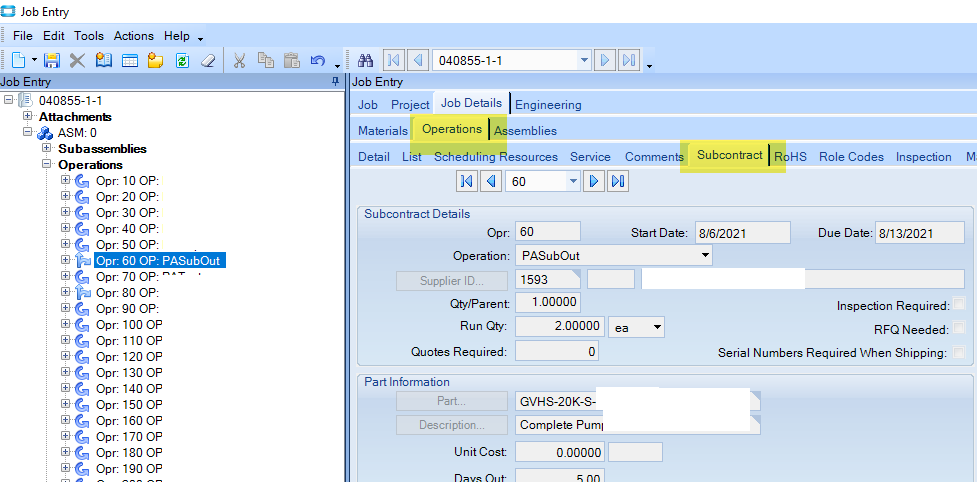977x482 pixels.
Task: Pin the Job Entry tree panel
Action: click(x=335, y=82)
